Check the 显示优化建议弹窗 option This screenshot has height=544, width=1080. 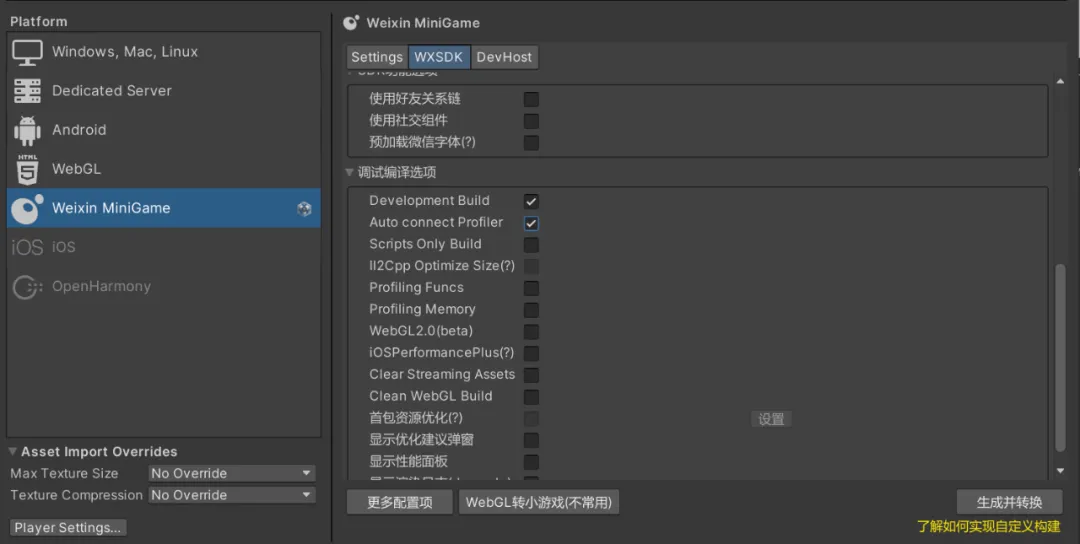[x=531, y=440]
